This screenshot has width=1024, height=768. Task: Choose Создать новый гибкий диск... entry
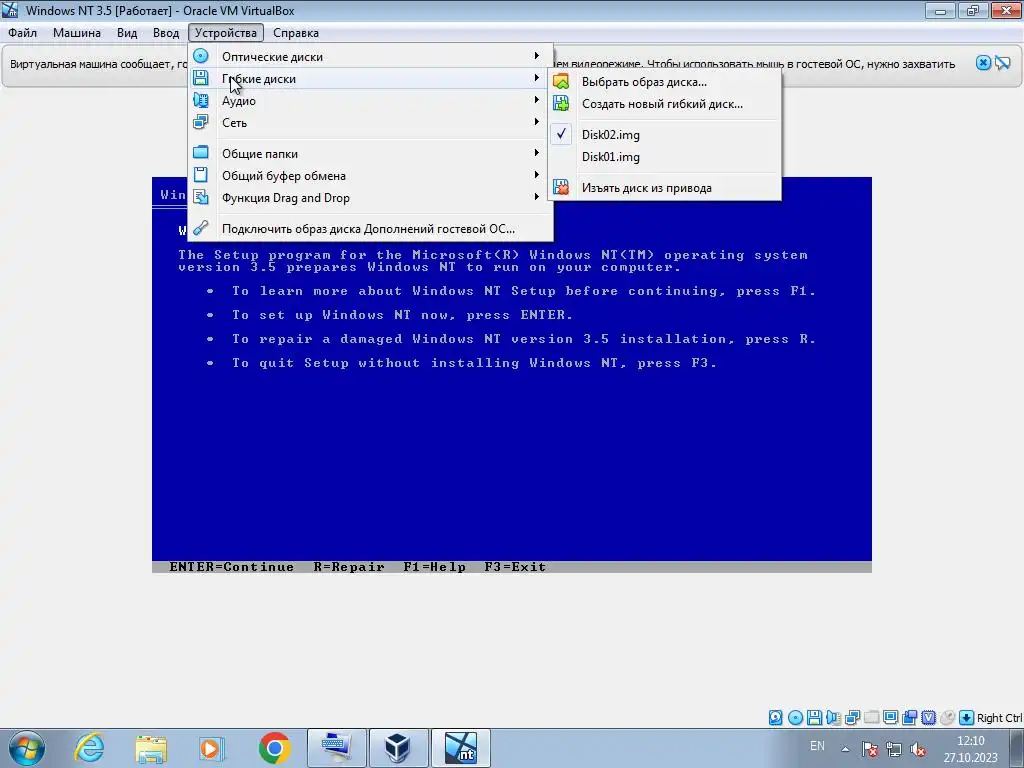664,104
